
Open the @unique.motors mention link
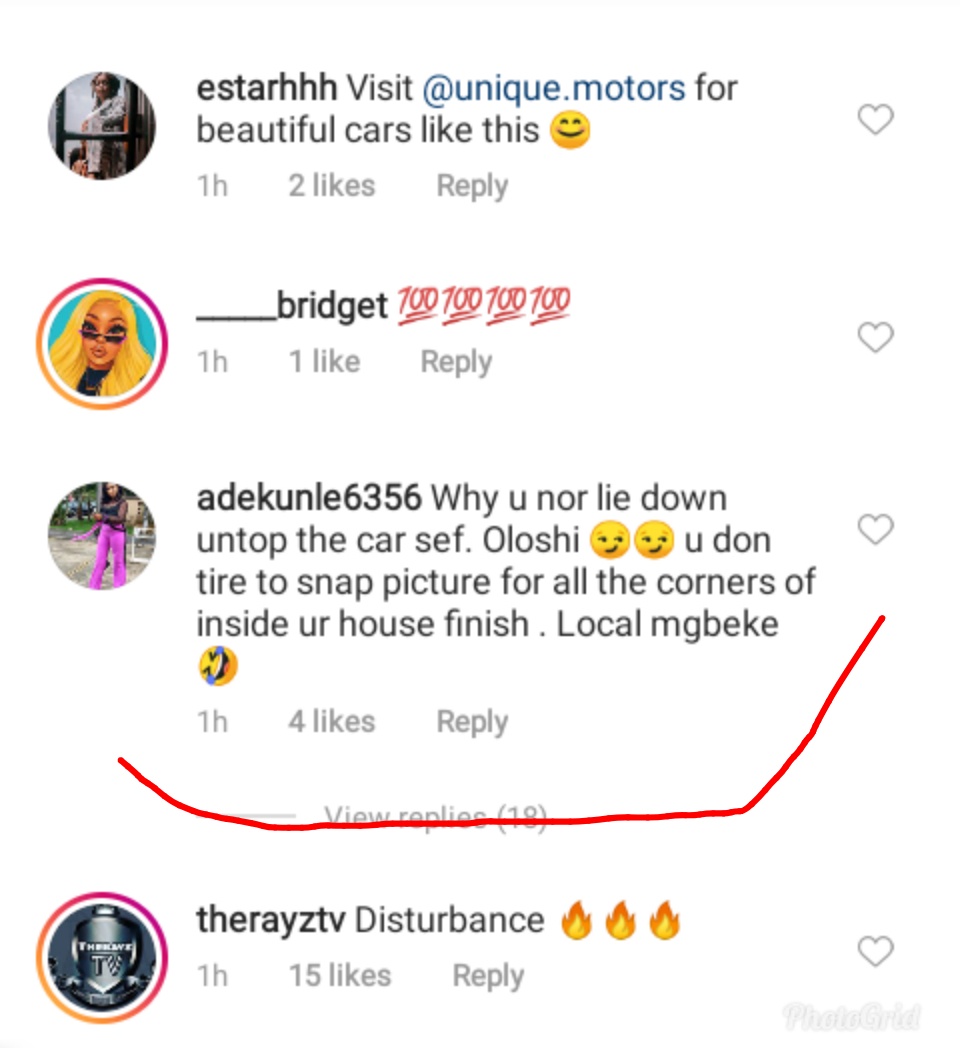click(x=554, y=88)
